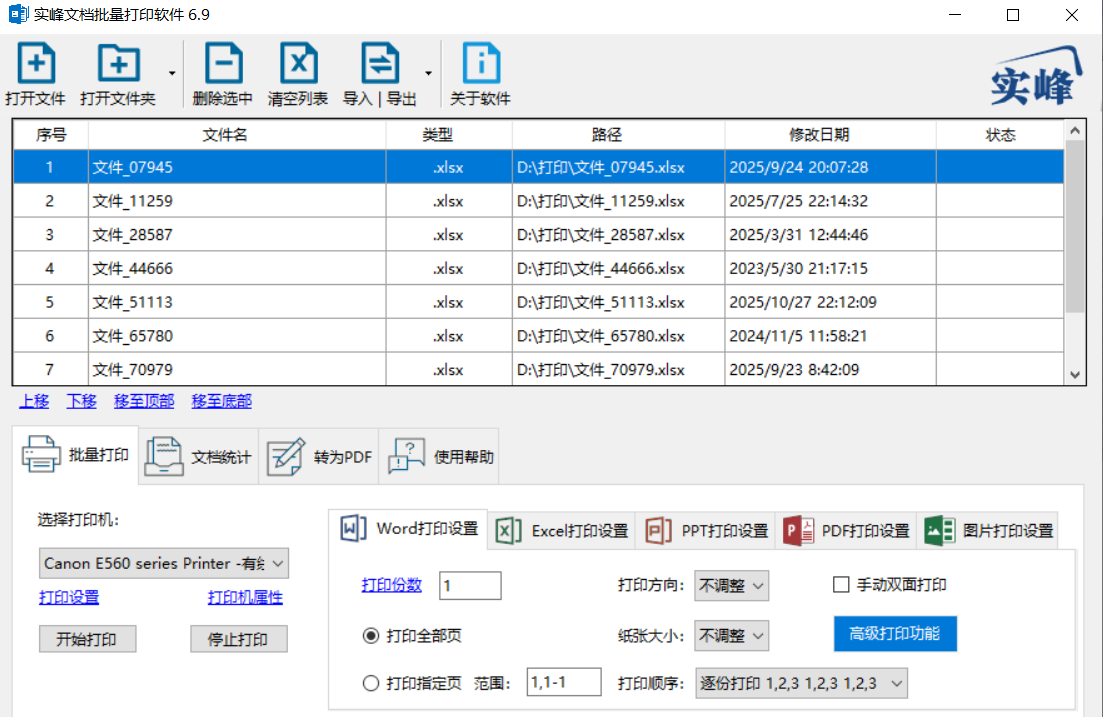Click the 删除选中 delete selected icon

(x=224, y=63)
